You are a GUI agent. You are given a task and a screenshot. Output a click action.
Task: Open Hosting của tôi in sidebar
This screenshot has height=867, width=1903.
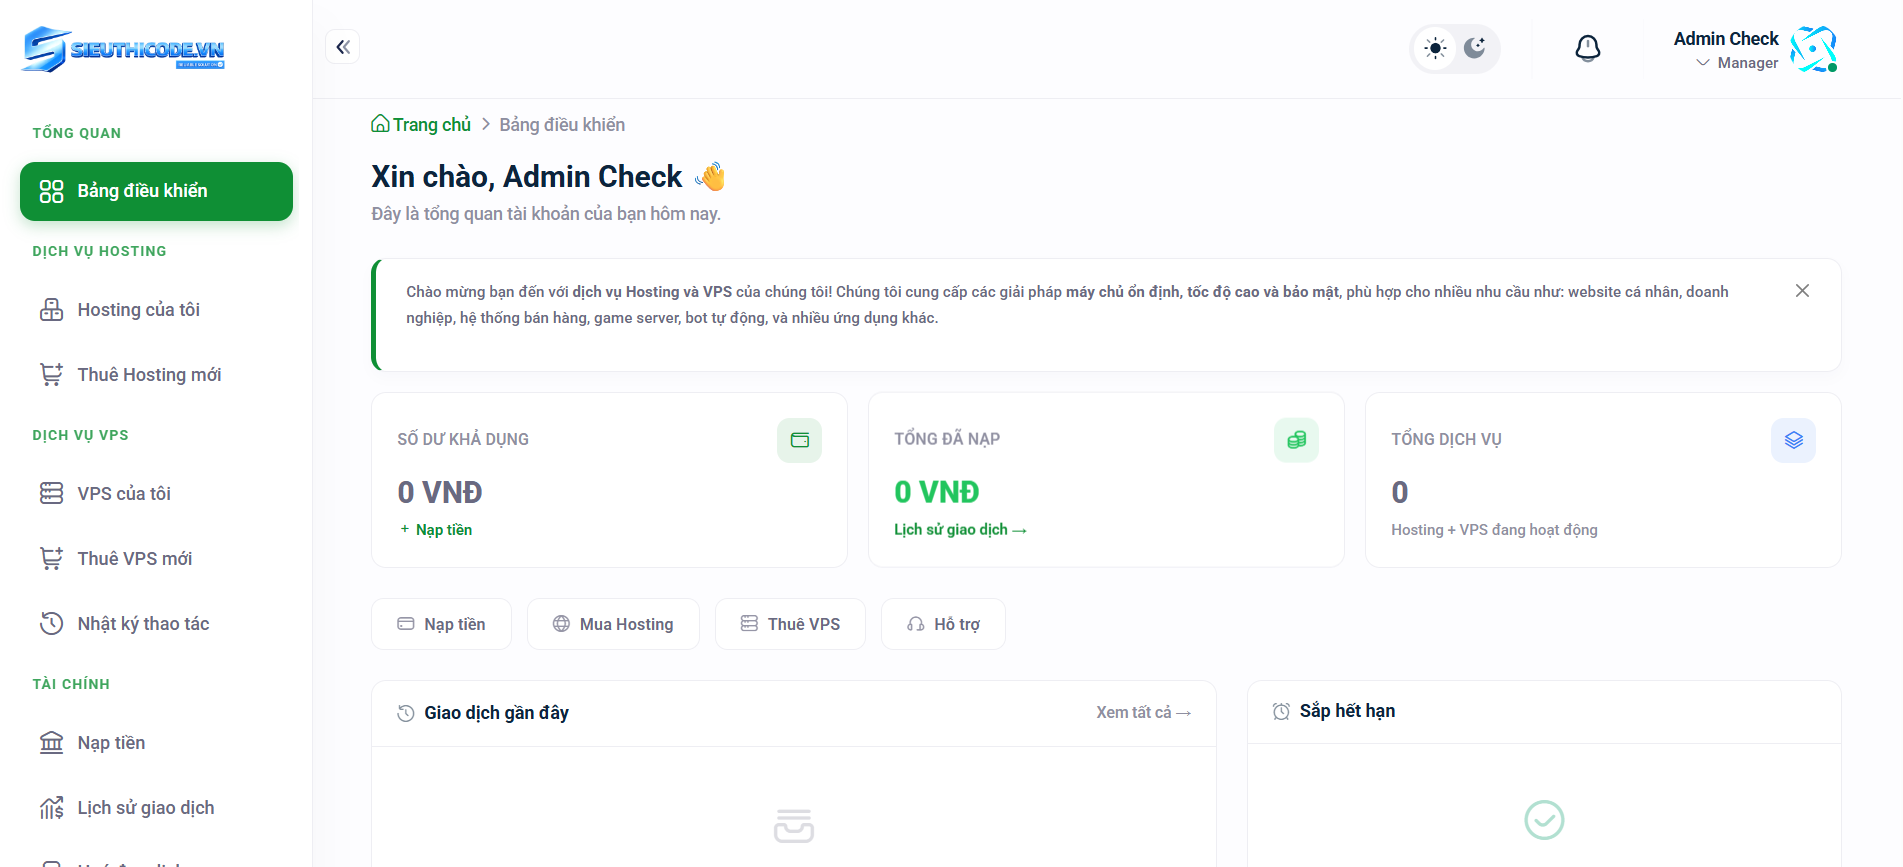point(139,310)
